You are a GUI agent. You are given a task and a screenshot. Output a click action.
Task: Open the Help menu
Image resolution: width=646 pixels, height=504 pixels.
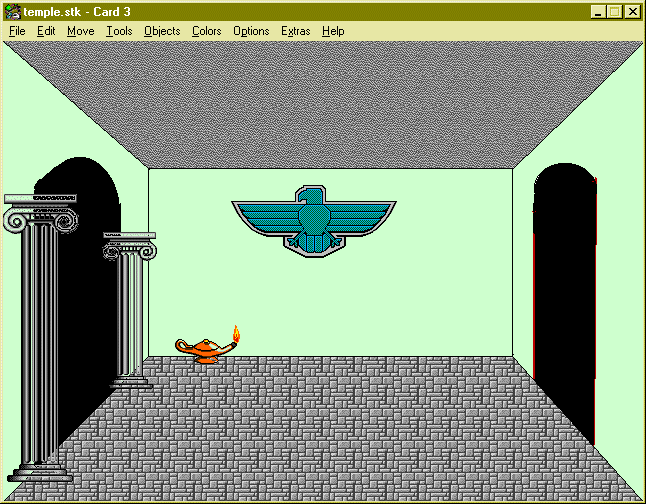point(333,31)
